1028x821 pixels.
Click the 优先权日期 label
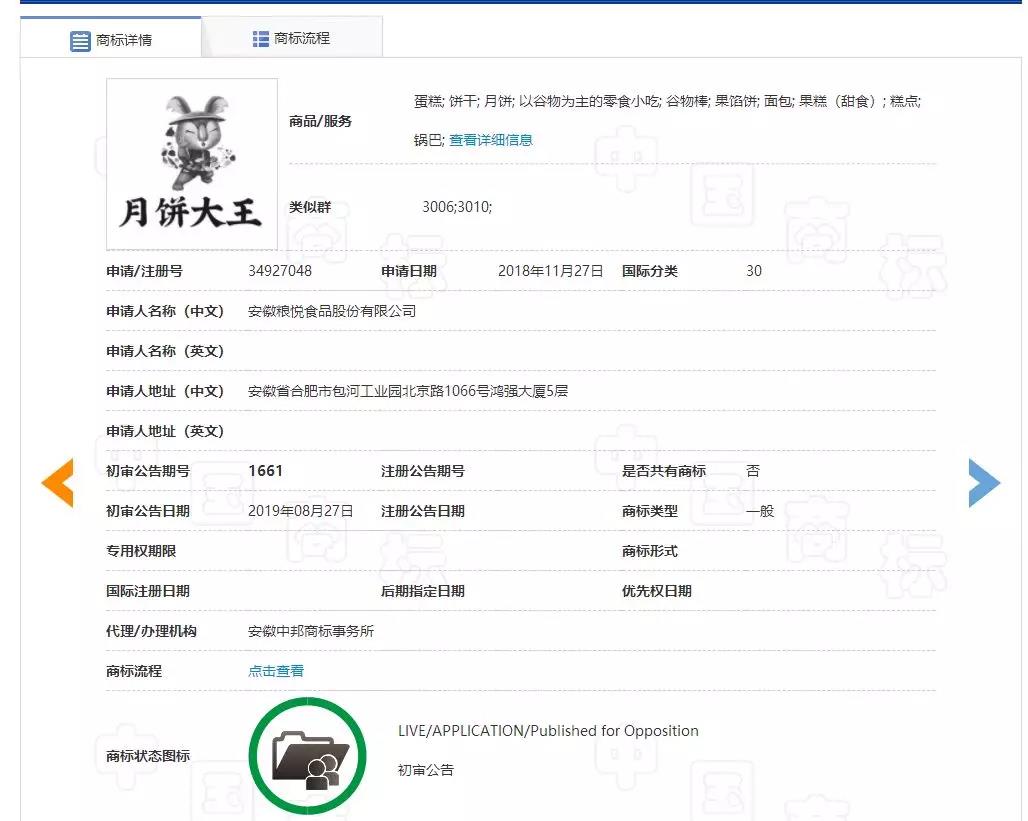pos(656,591)
